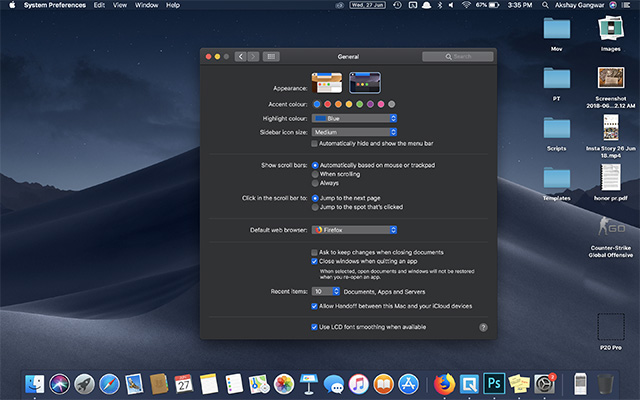The height and width of the screenshot is (400, 640).
Task: Open Photoshop from the Dock
Action: click(x=494, y=384)
